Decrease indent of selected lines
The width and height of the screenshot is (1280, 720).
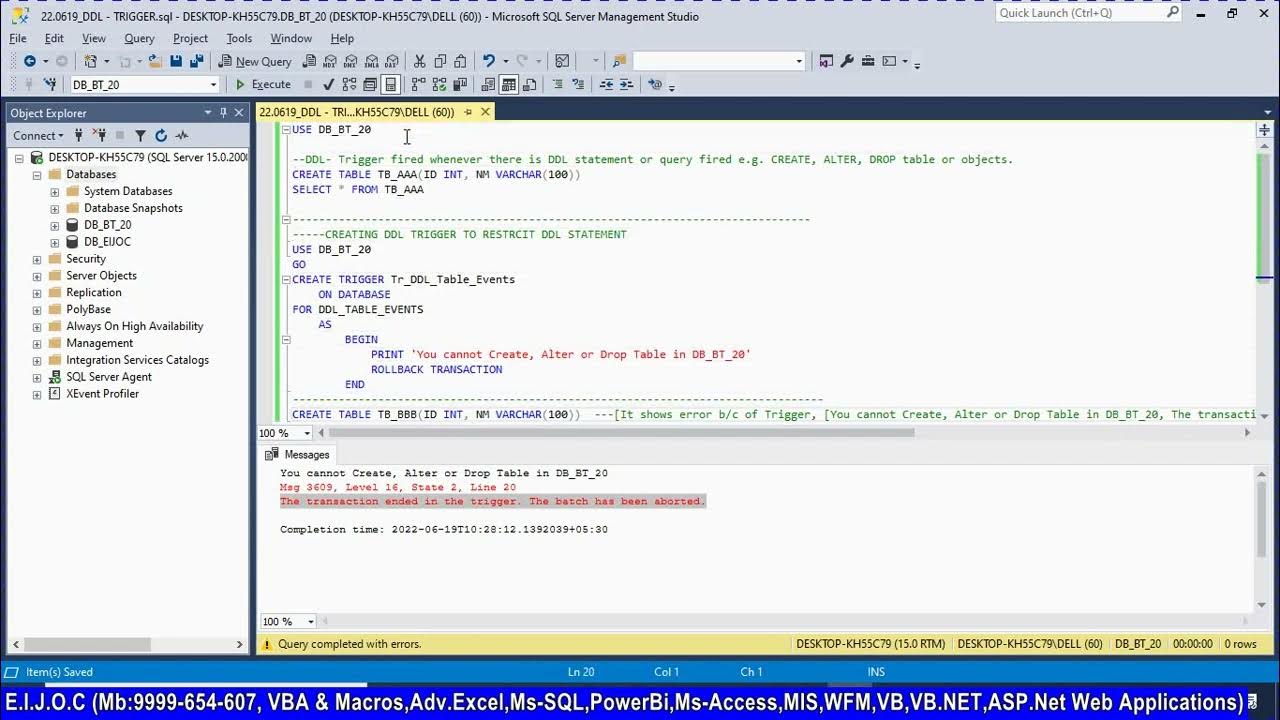pyautogui.click(x=606, y=85)
